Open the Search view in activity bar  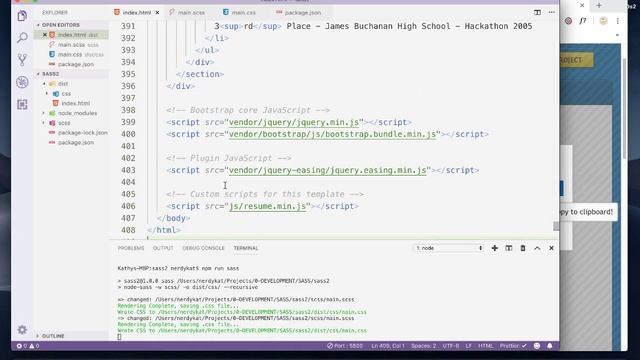[22, 38]
